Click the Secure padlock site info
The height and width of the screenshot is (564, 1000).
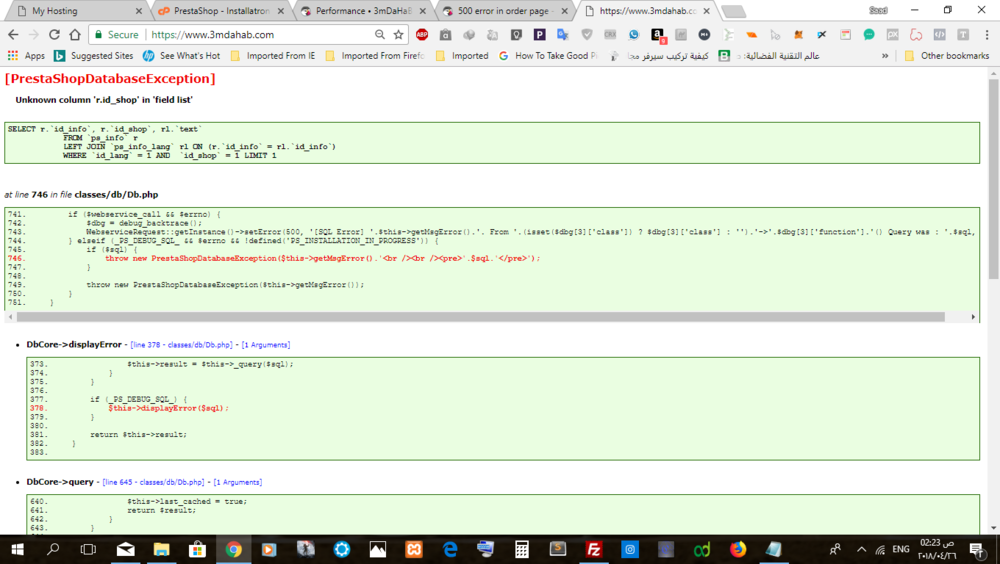pos(117,34)
